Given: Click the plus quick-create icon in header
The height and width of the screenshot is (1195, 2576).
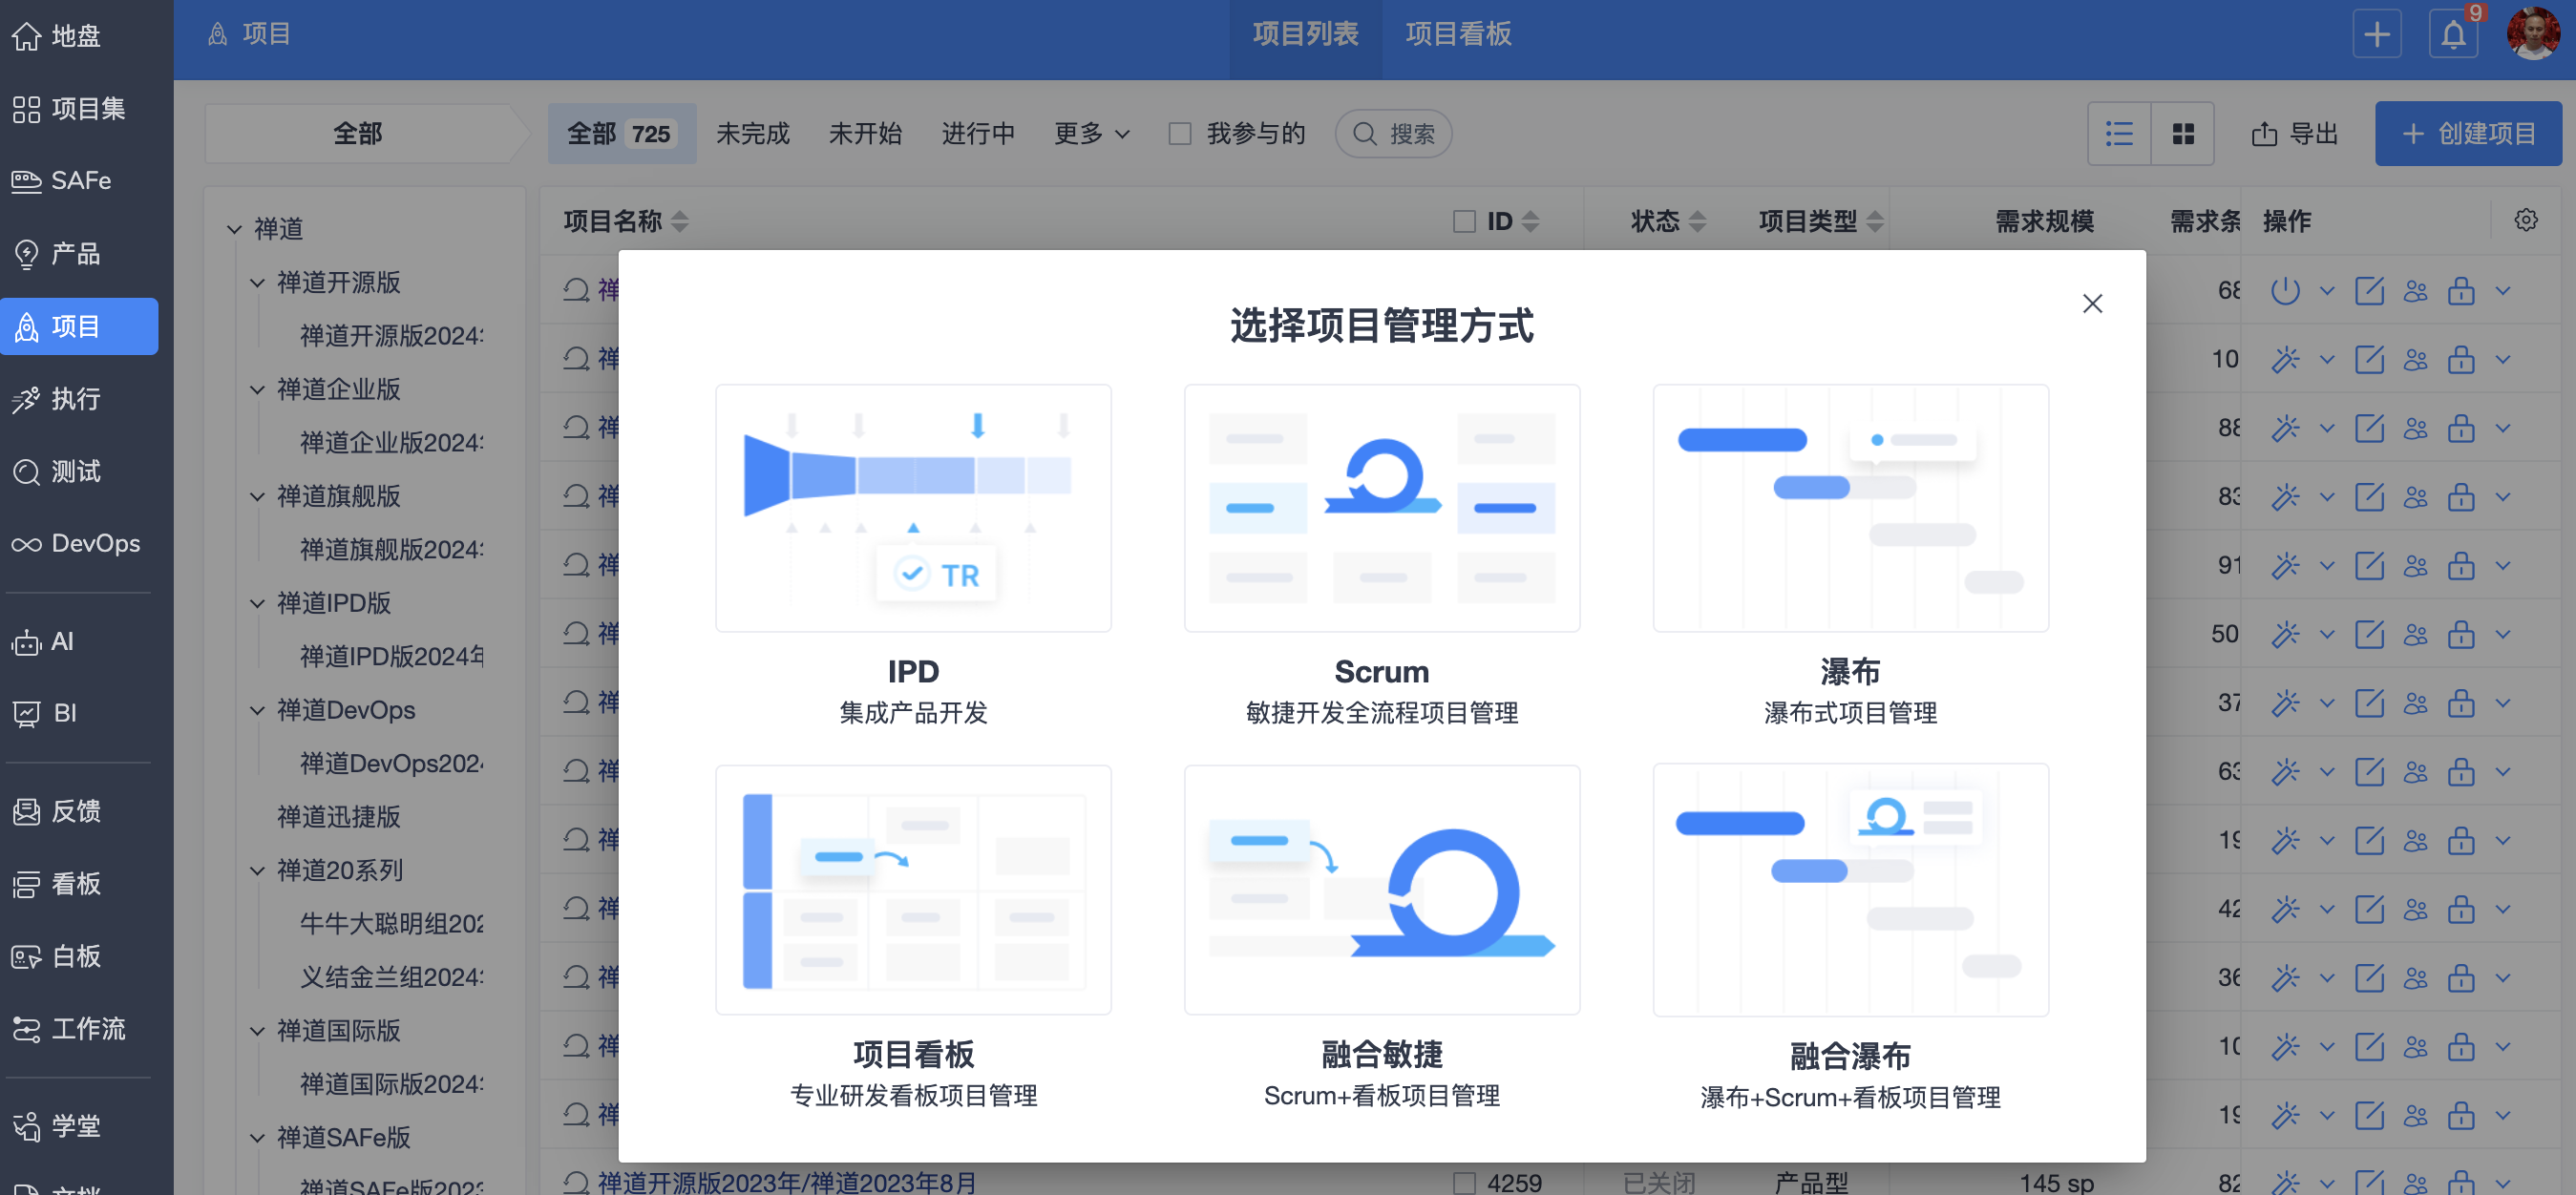Looking at the screenshot, I should coord(2376,36).
